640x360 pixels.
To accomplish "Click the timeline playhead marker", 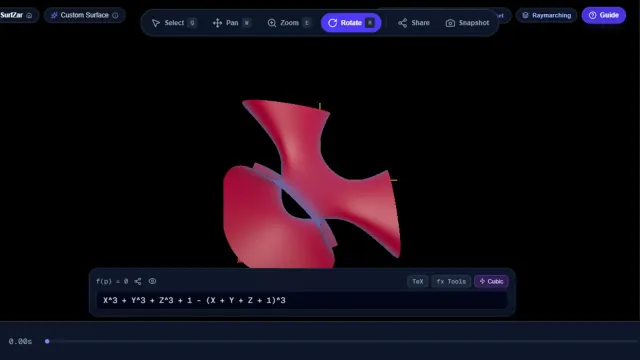I will pyautogui.click(x=47, y=341).
